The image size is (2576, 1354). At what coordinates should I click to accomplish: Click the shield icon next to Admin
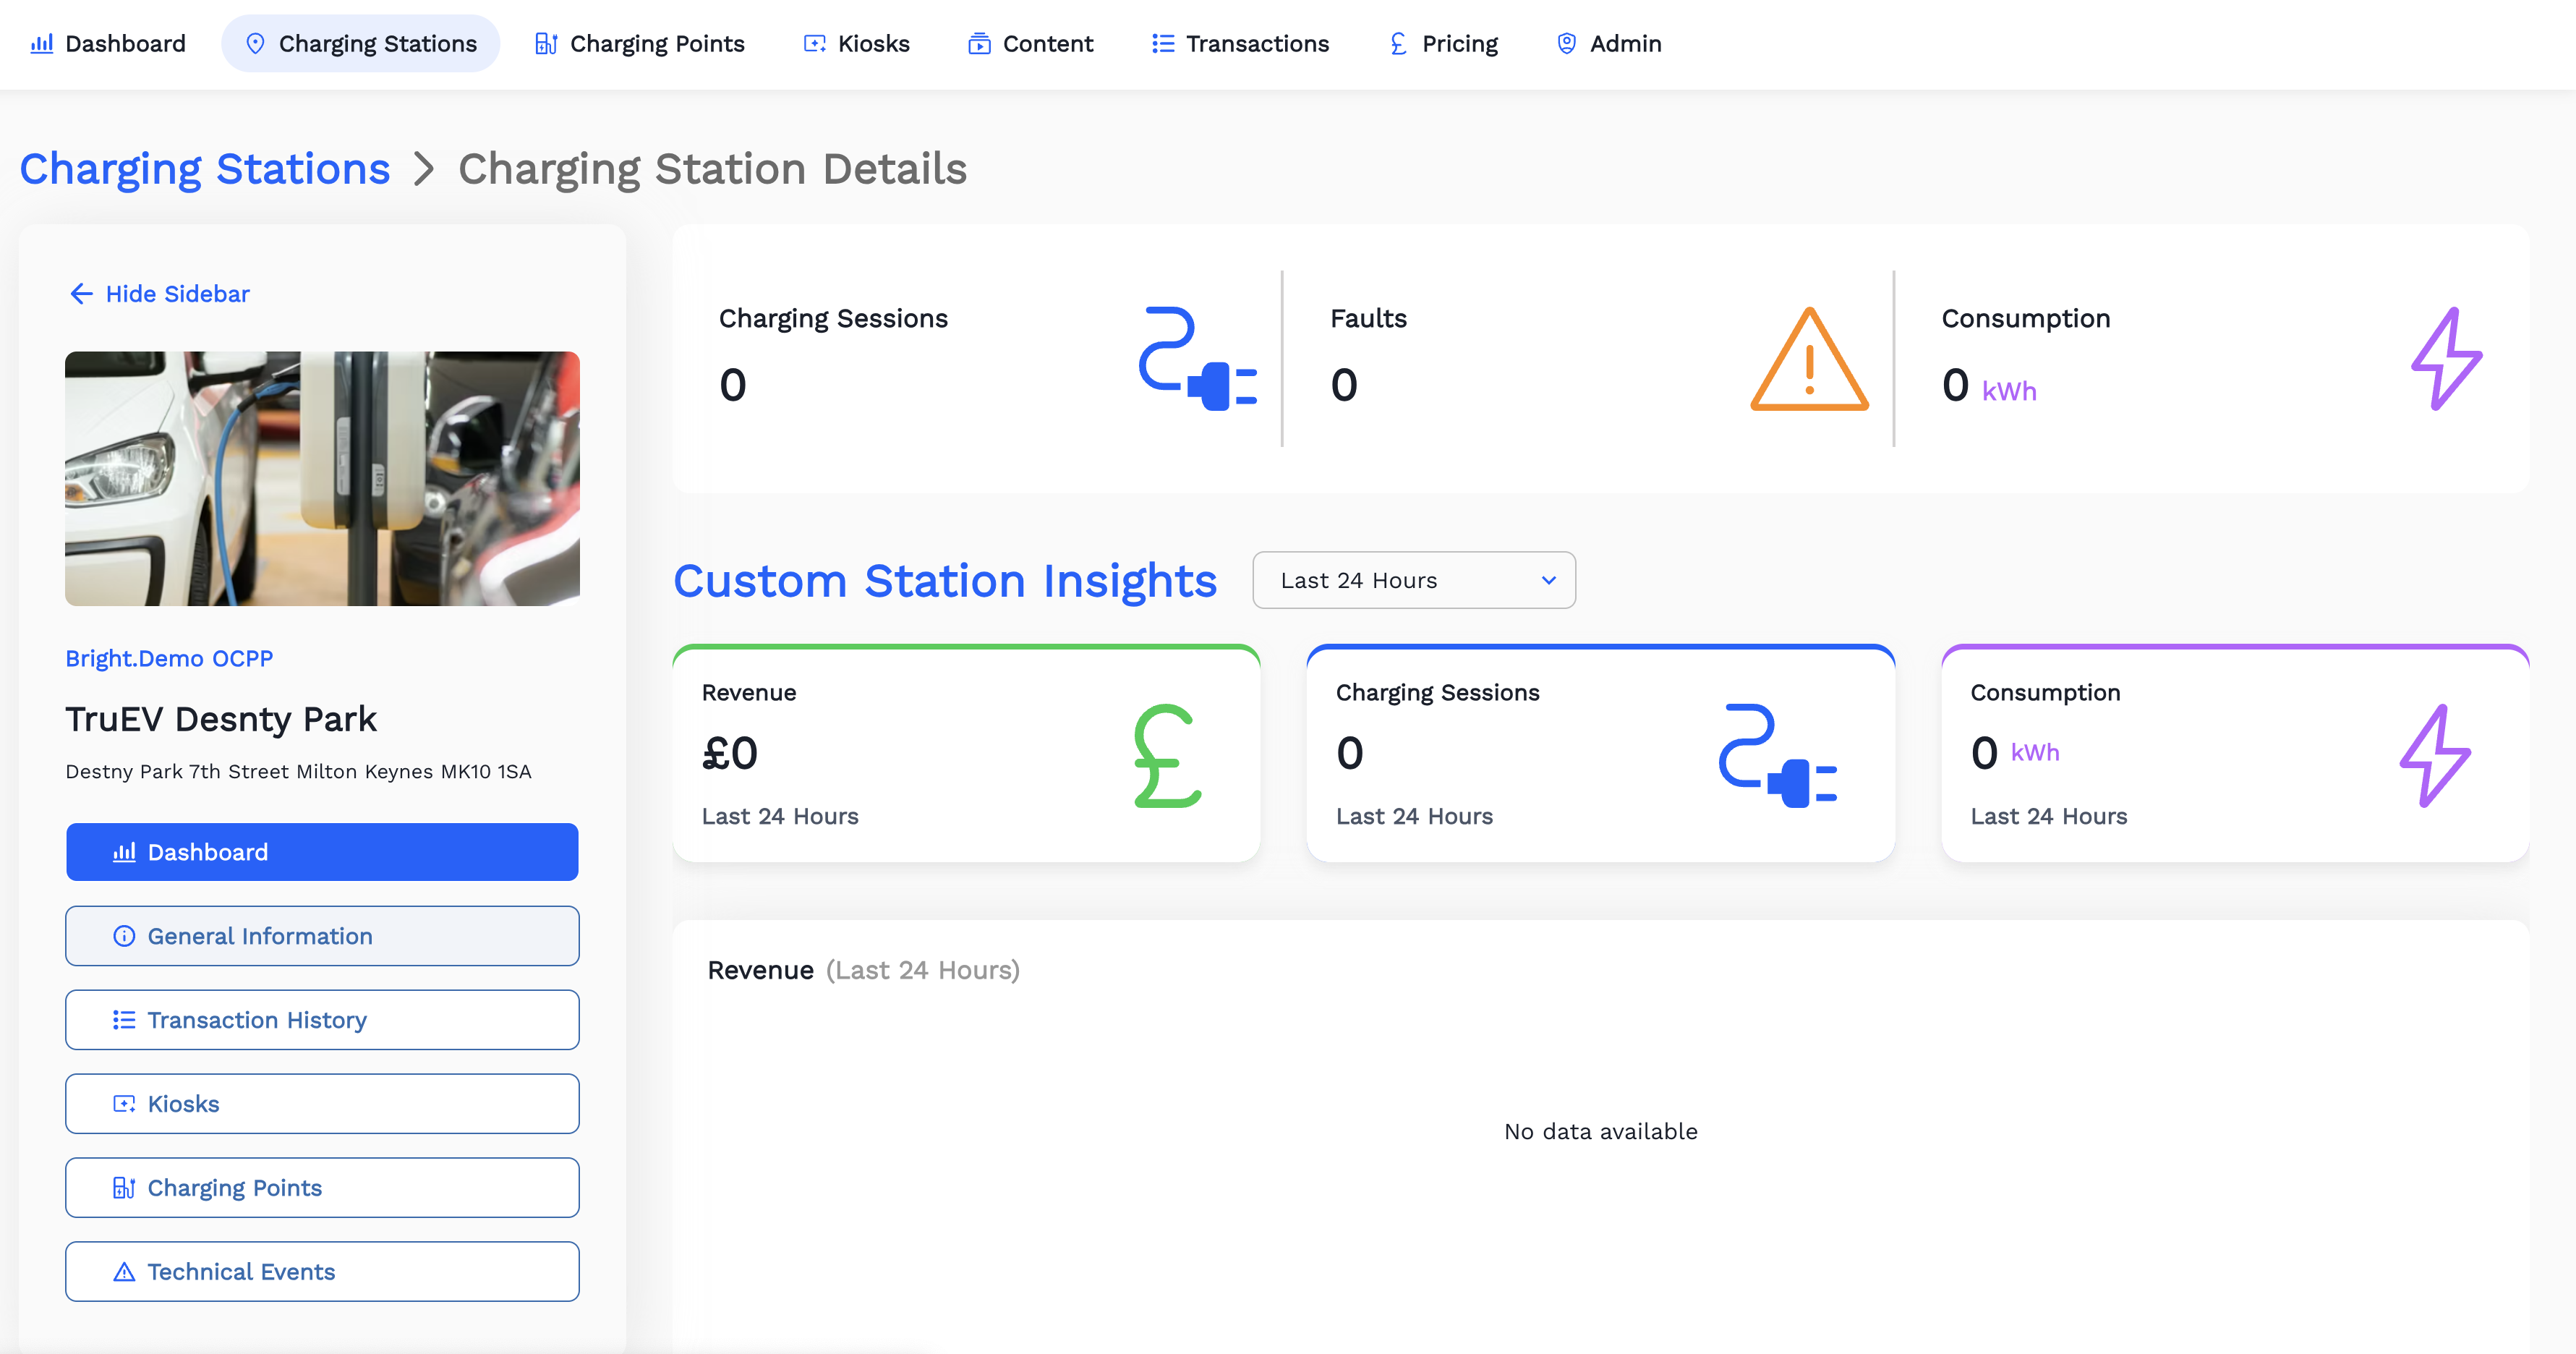click(1566, 44)
